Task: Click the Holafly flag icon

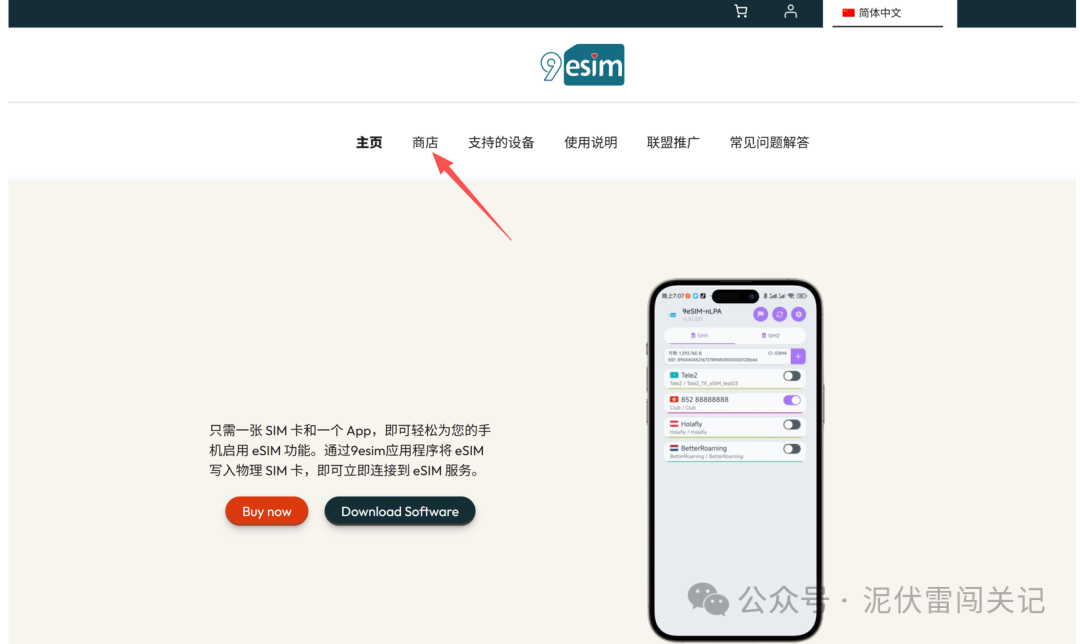Action: (x=674, y=424)
